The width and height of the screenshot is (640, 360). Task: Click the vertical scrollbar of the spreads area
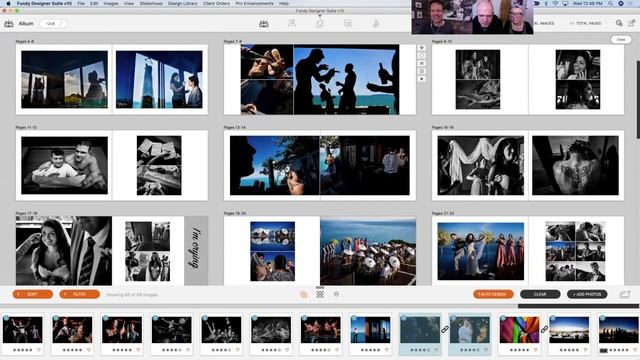638,100
